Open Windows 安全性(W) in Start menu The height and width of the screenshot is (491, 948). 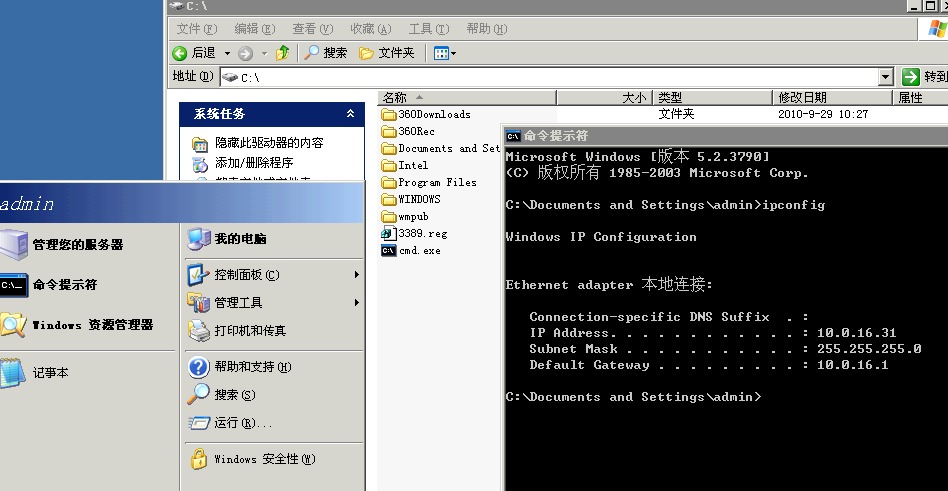pyautogui.click(x=252, y=459)
